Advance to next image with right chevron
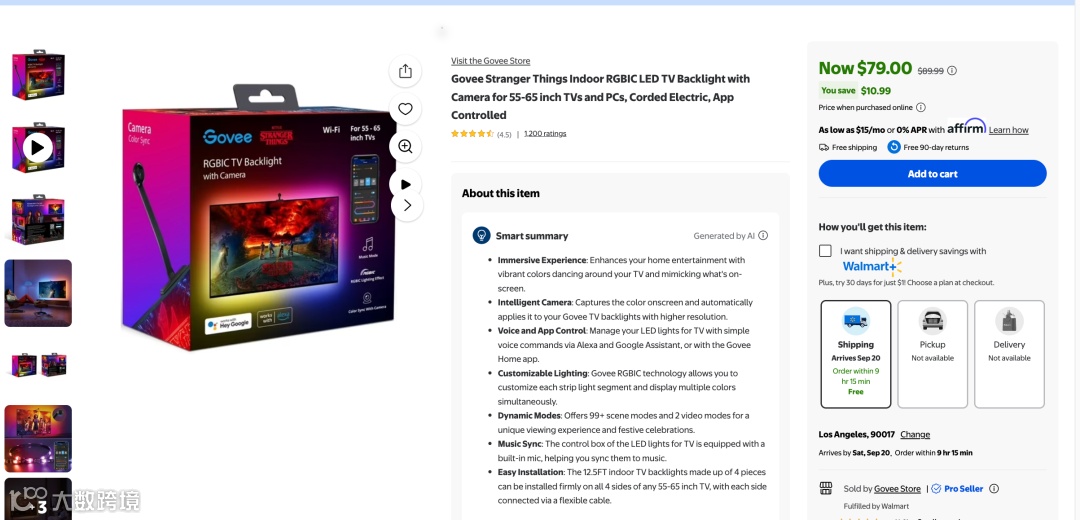 point(407,205)
